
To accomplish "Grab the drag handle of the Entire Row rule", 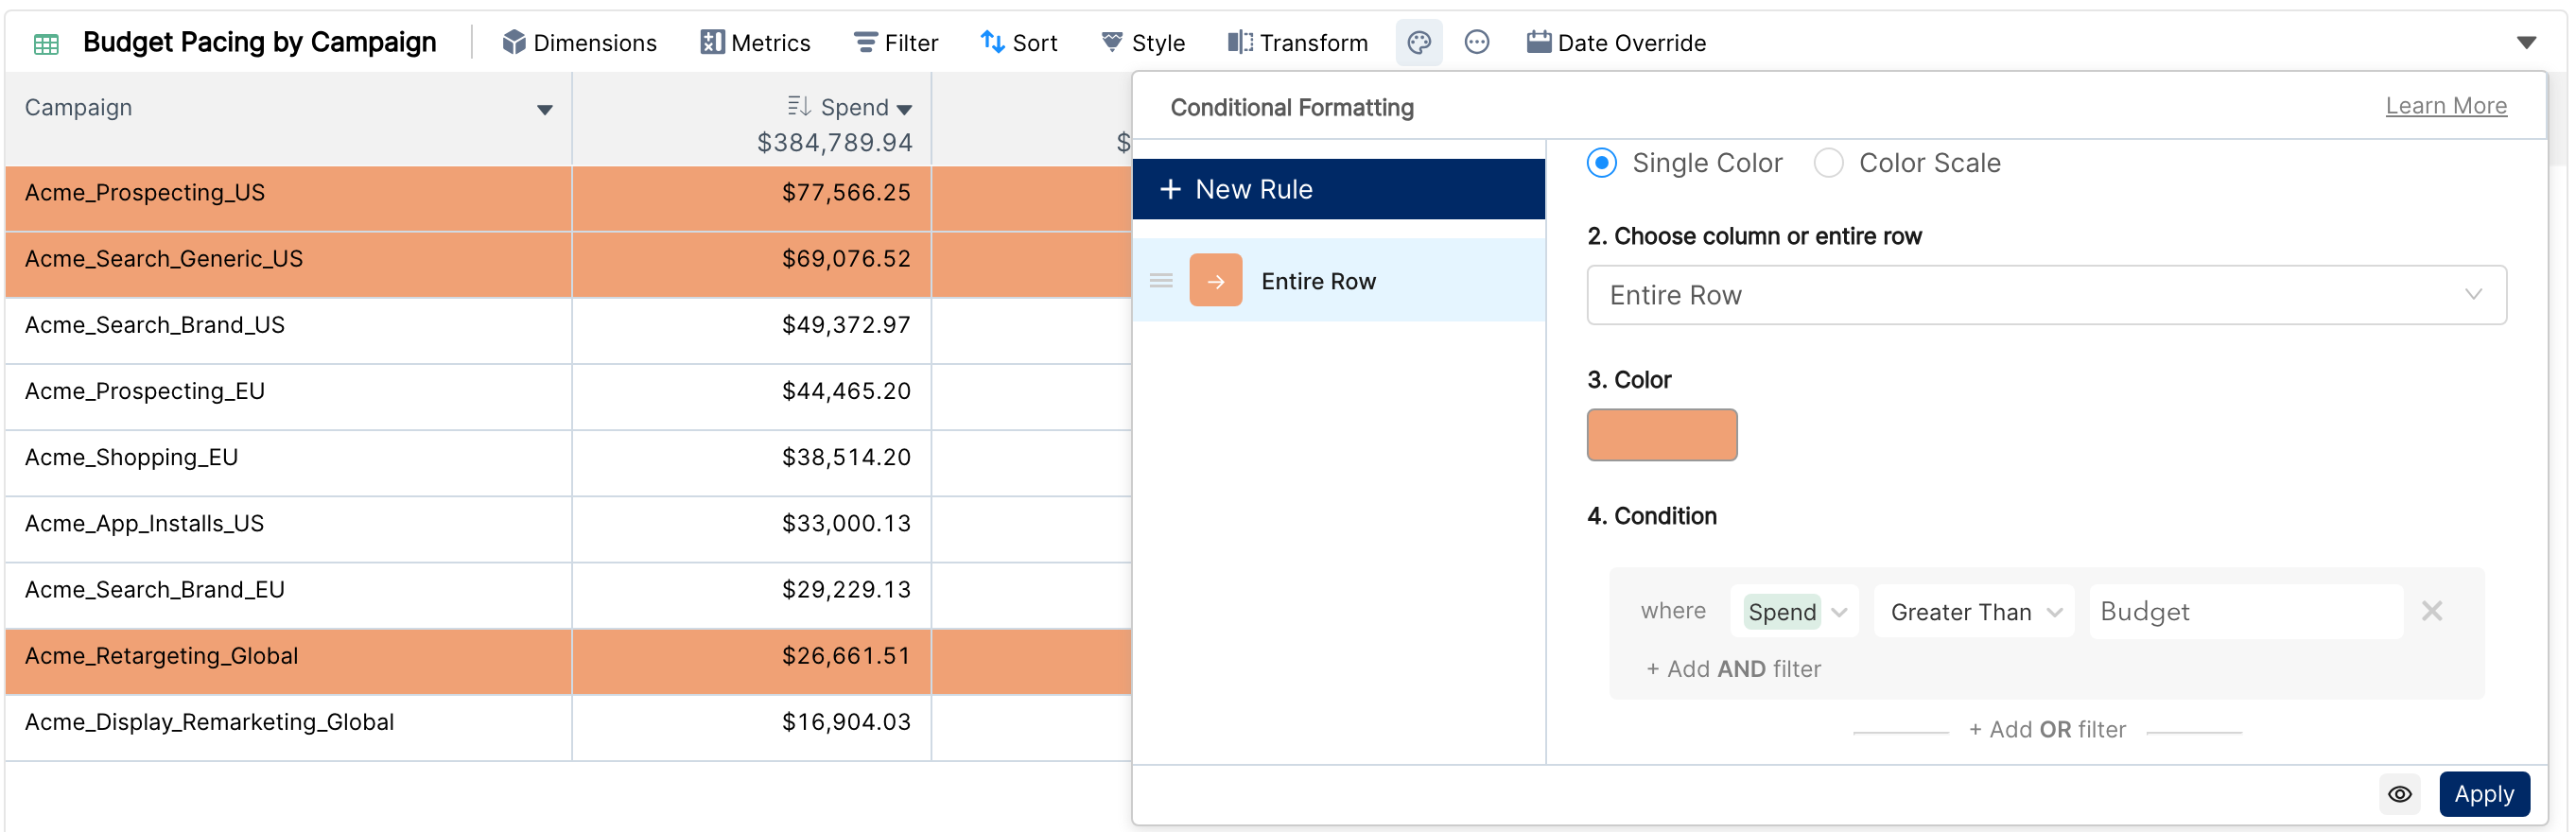I will (1160, 281).
